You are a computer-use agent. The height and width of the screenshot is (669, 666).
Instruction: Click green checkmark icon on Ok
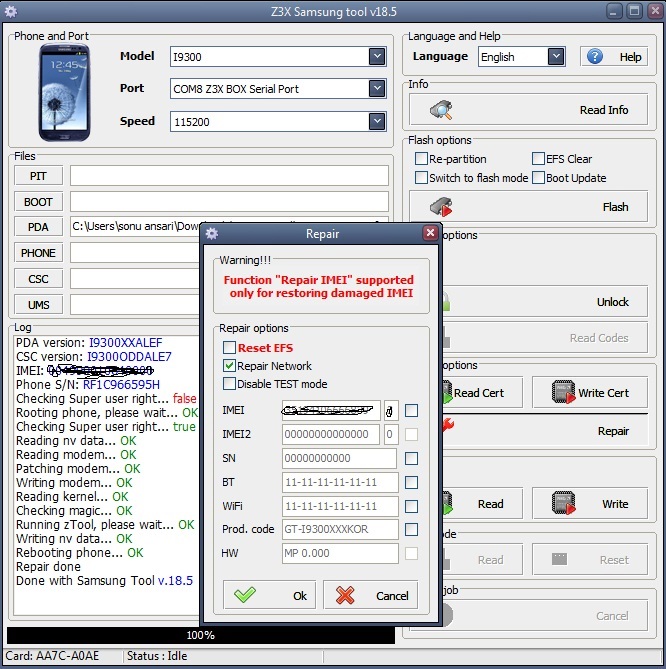point(245,595)
